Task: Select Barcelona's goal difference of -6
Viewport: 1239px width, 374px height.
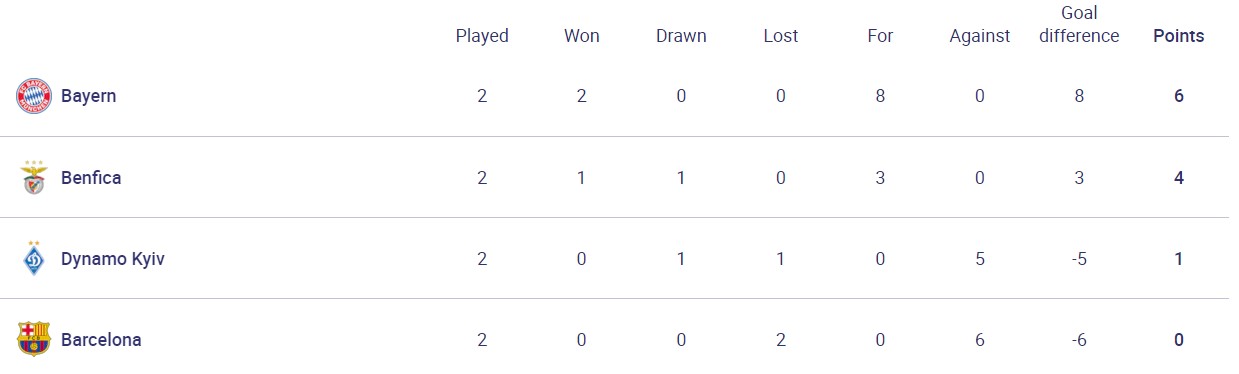Action: click(x=1079, y=340)
